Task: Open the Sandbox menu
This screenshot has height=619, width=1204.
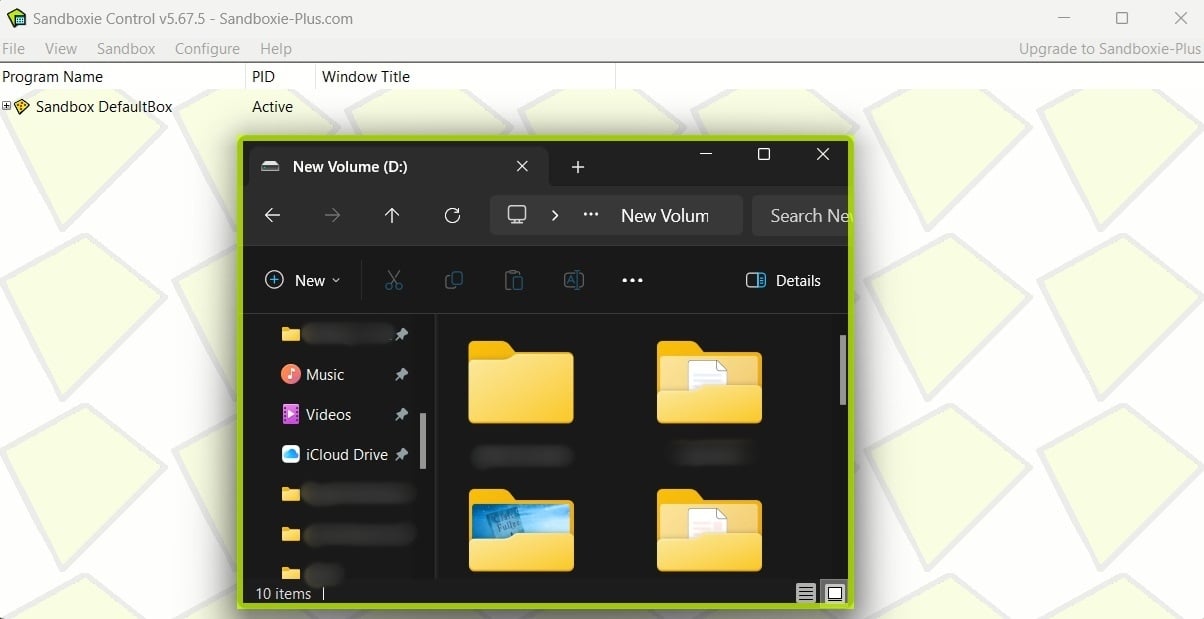Action: (x=126, y=48)
